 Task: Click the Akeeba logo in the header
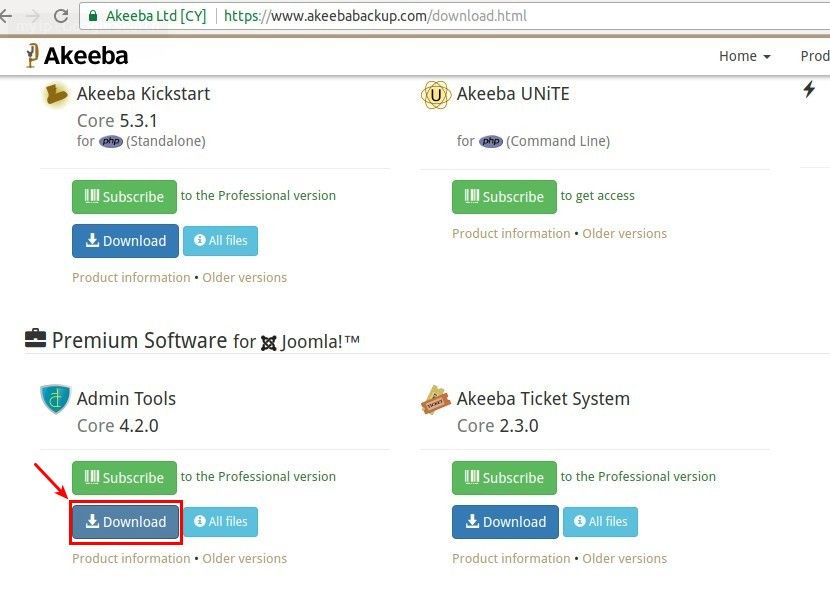(x=77, y=56)
